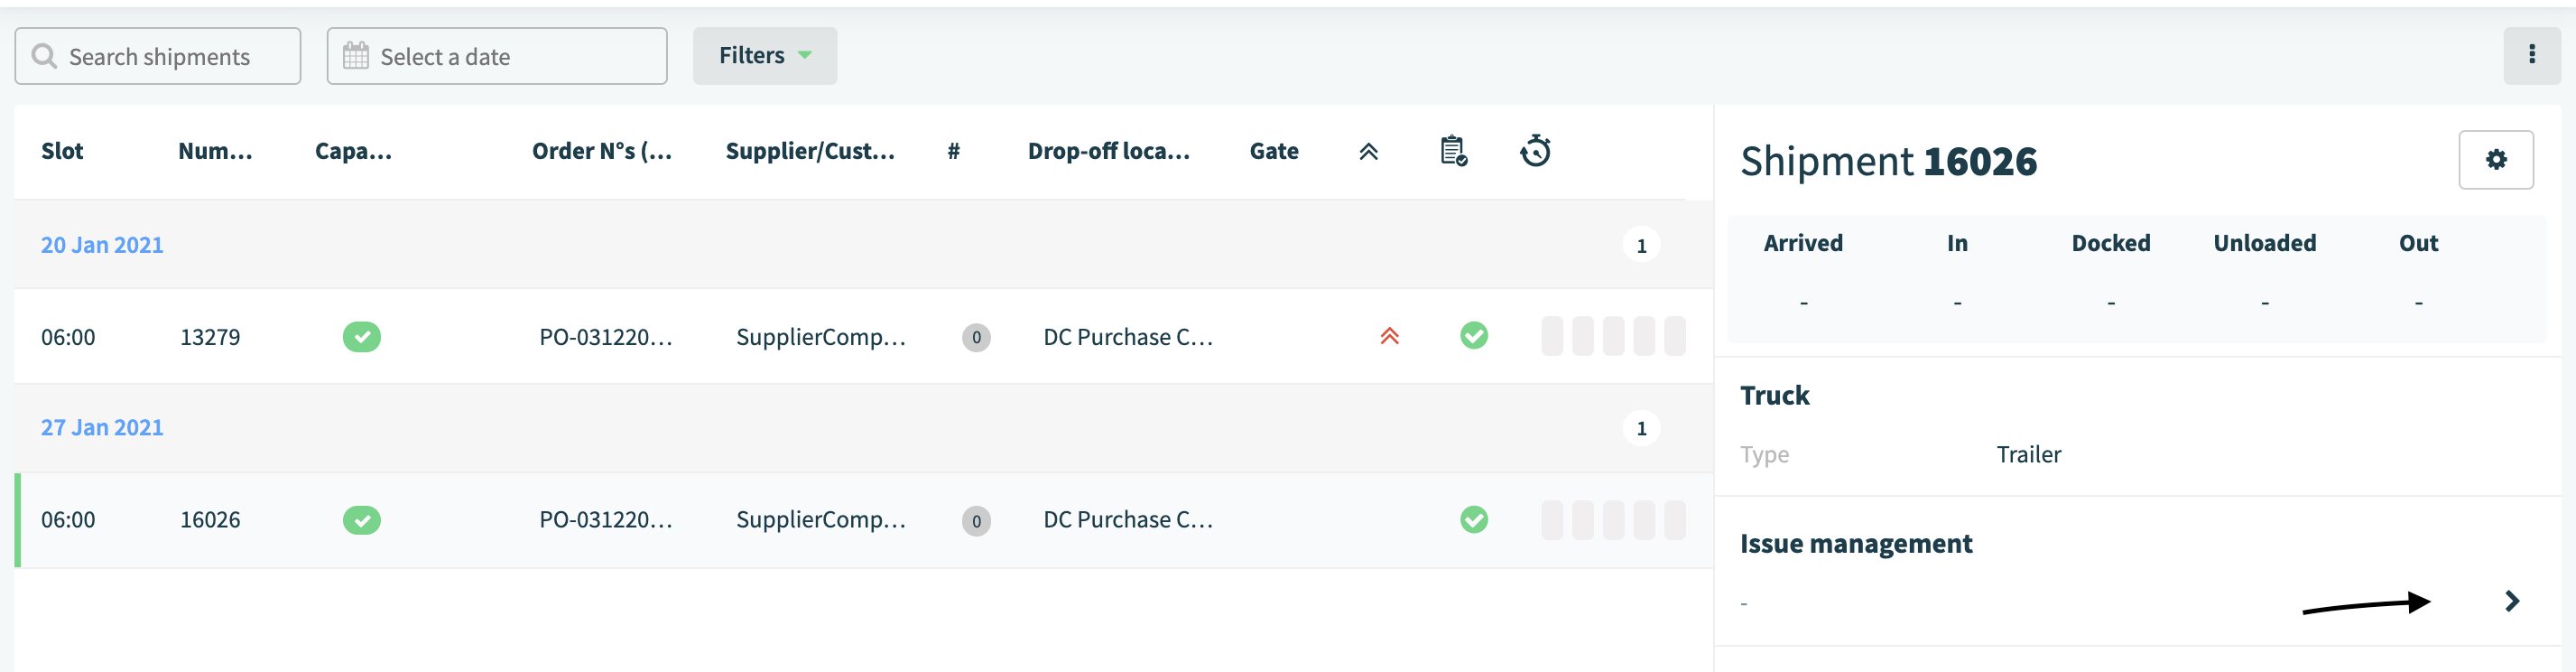Image resolution: width=2576 pixels, height=672 pixels.
Task: Click the priority double-chevron column header
Action: point(1368,152)
